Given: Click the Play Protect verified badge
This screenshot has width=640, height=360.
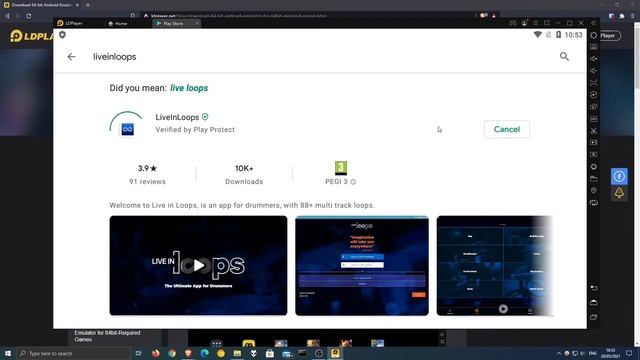Looking at the screenshot, I should coord(205,117).
